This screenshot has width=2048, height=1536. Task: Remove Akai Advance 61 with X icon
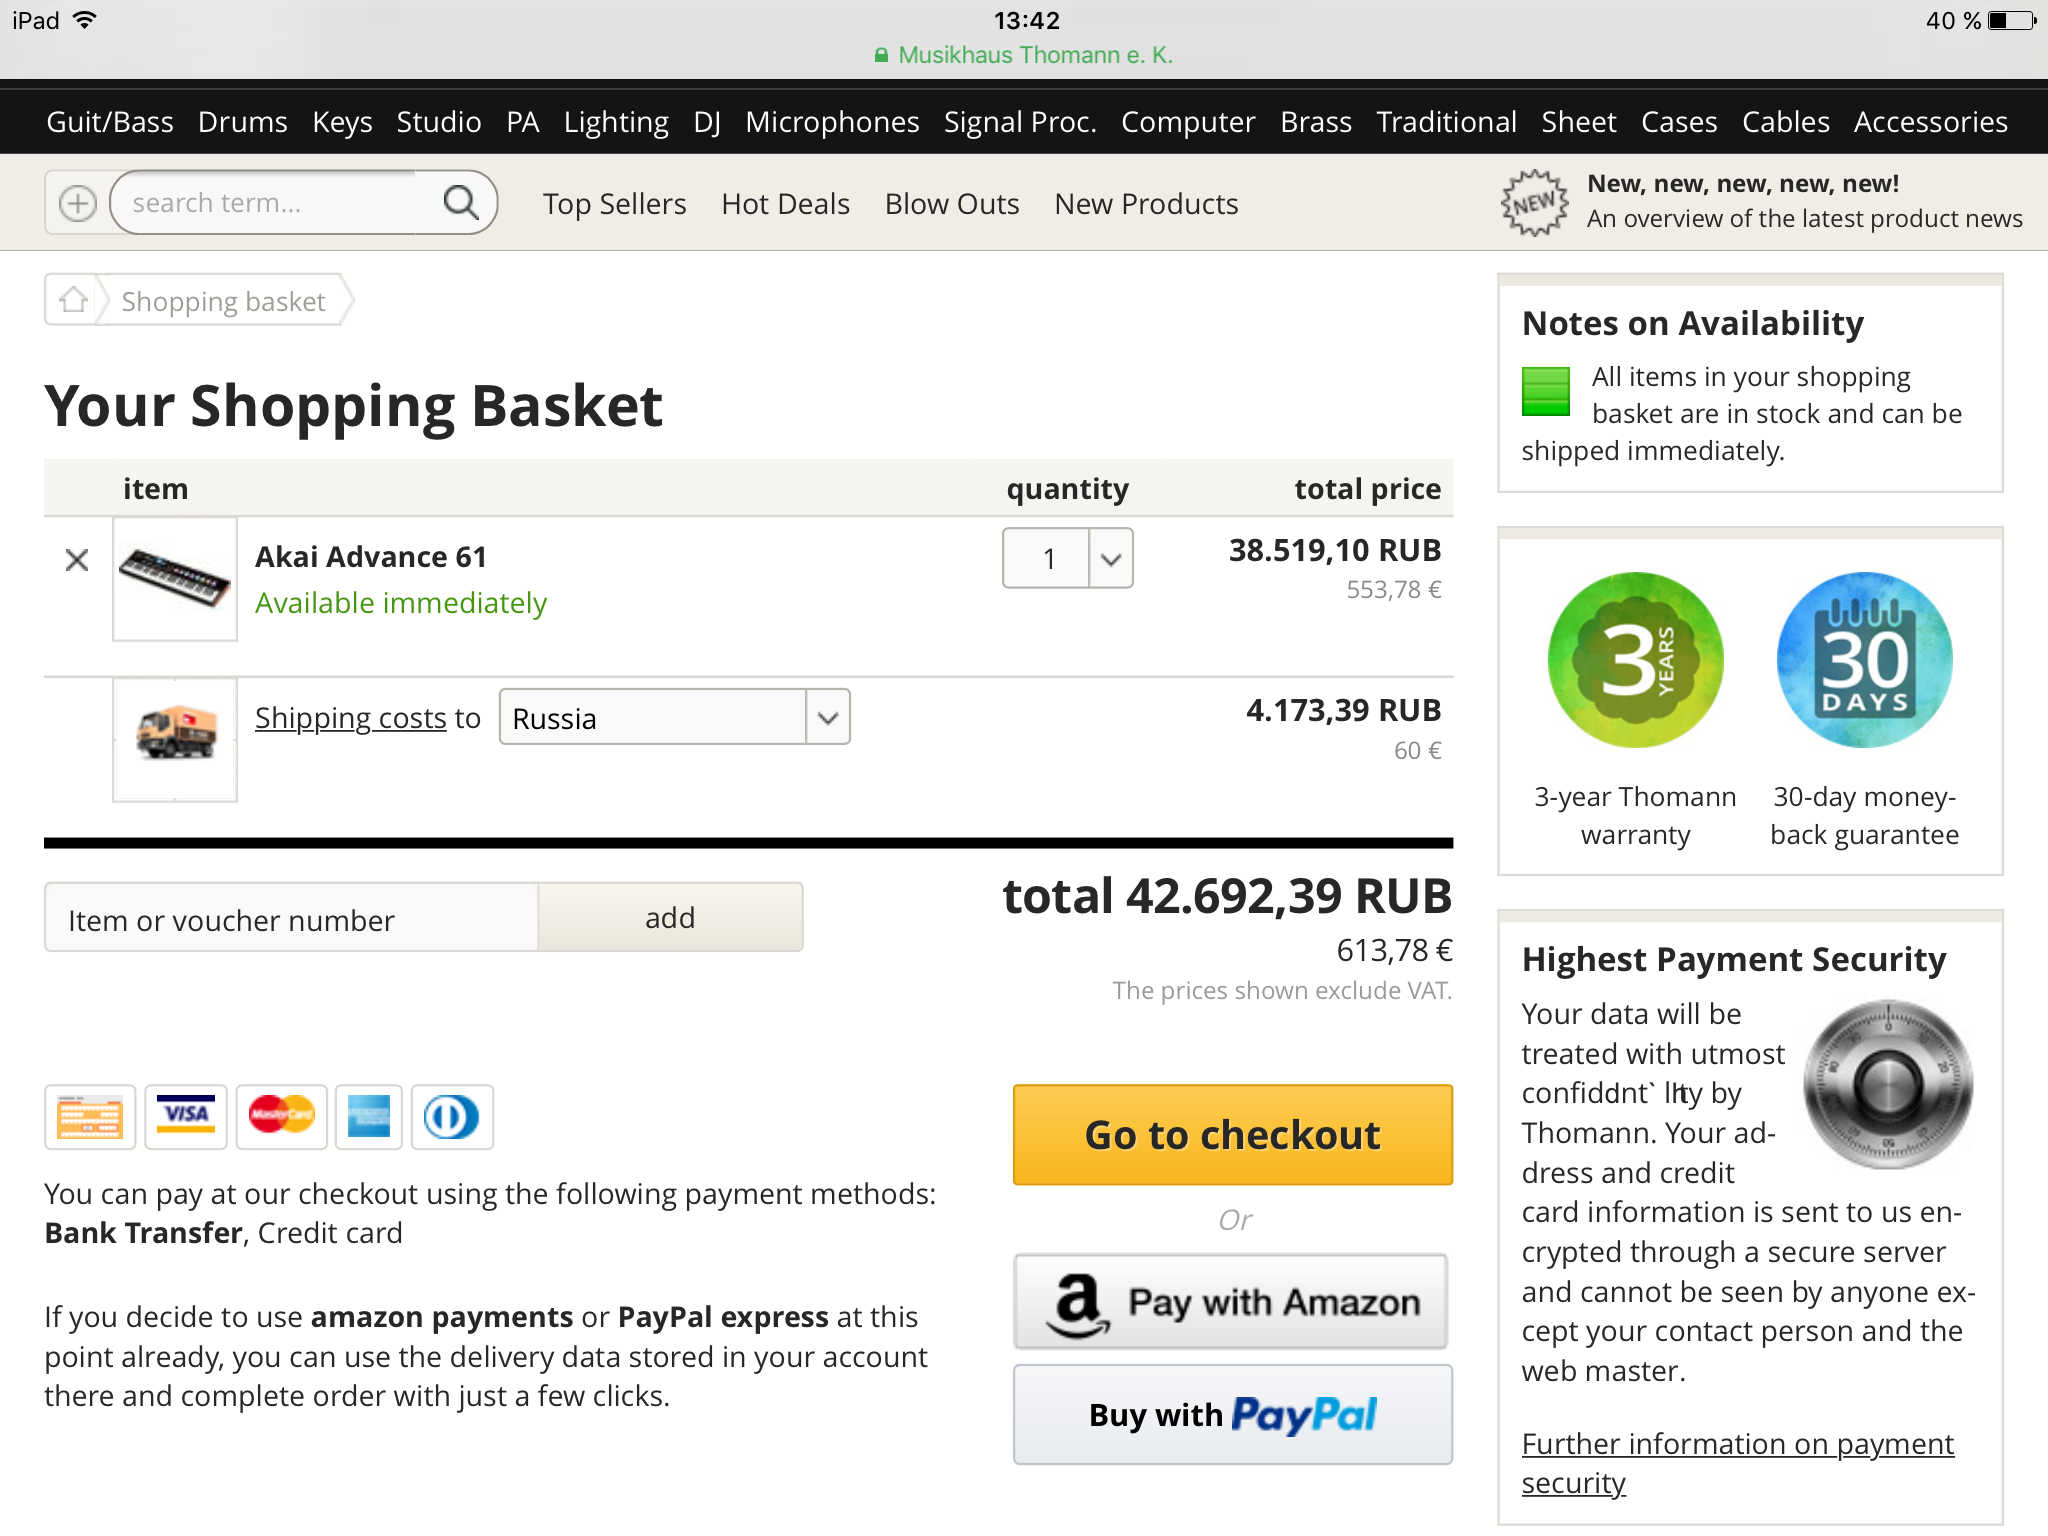point(77,560)
